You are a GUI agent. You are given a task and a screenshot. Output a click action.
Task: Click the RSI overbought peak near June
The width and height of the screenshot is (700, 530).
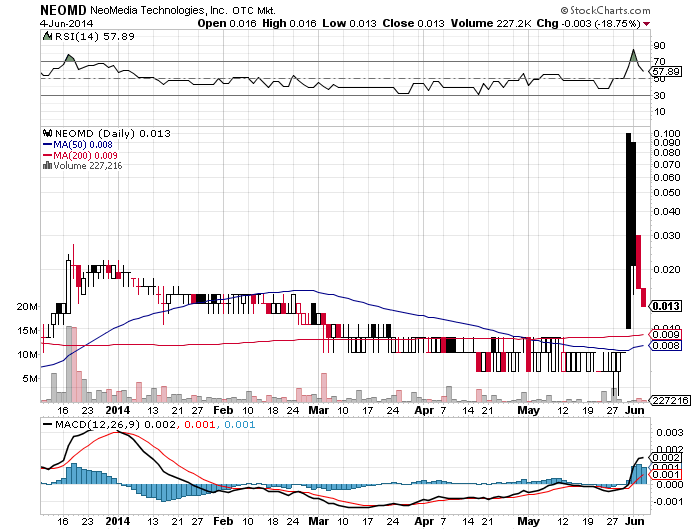[633, 54]
